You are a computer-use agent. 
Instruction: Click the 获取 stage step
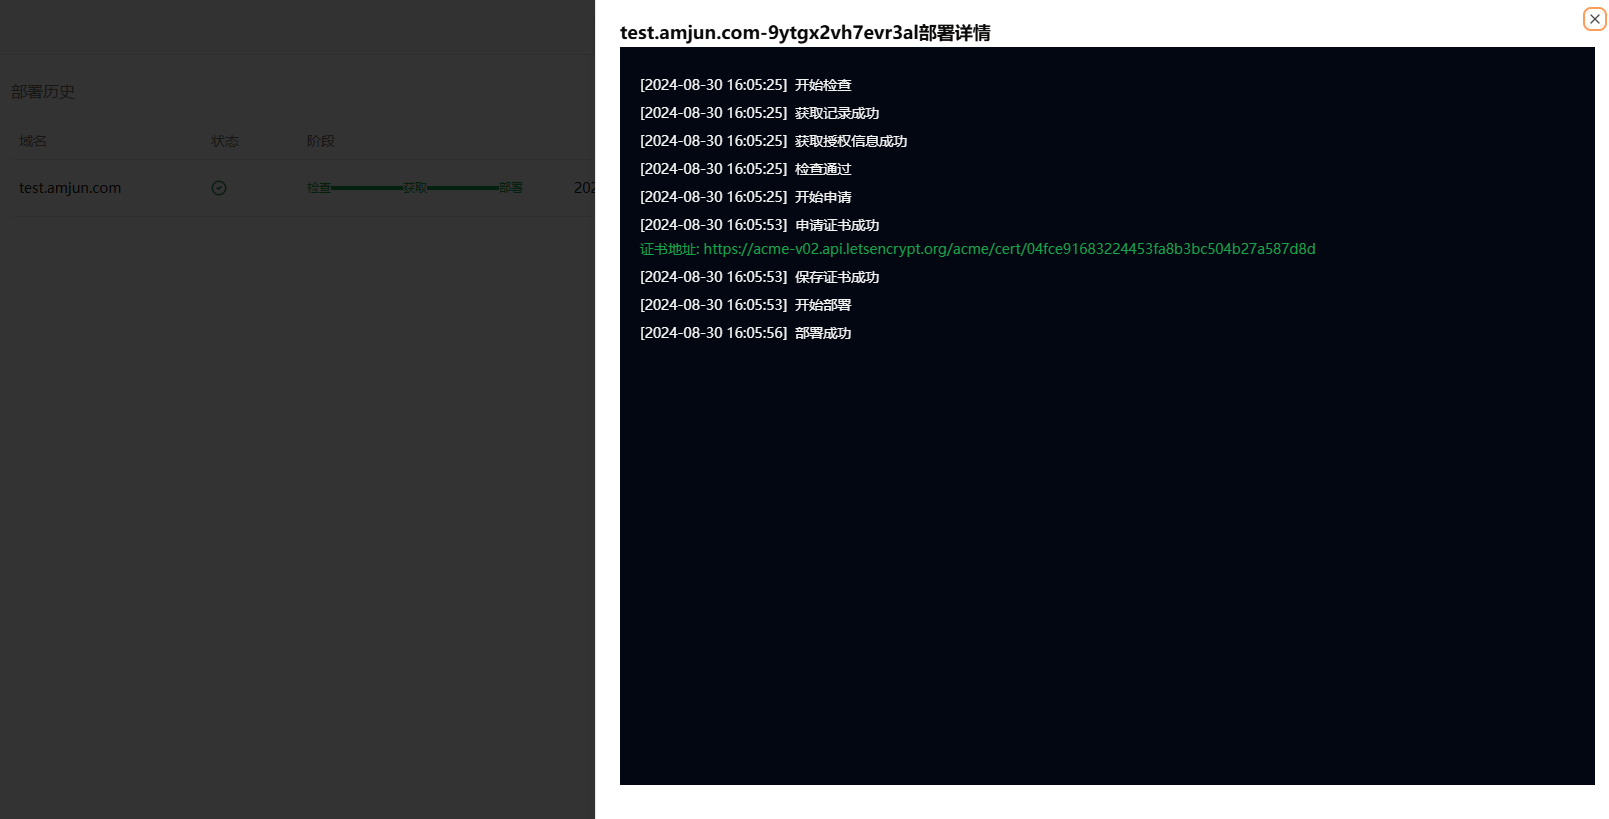tap(415, 188)
